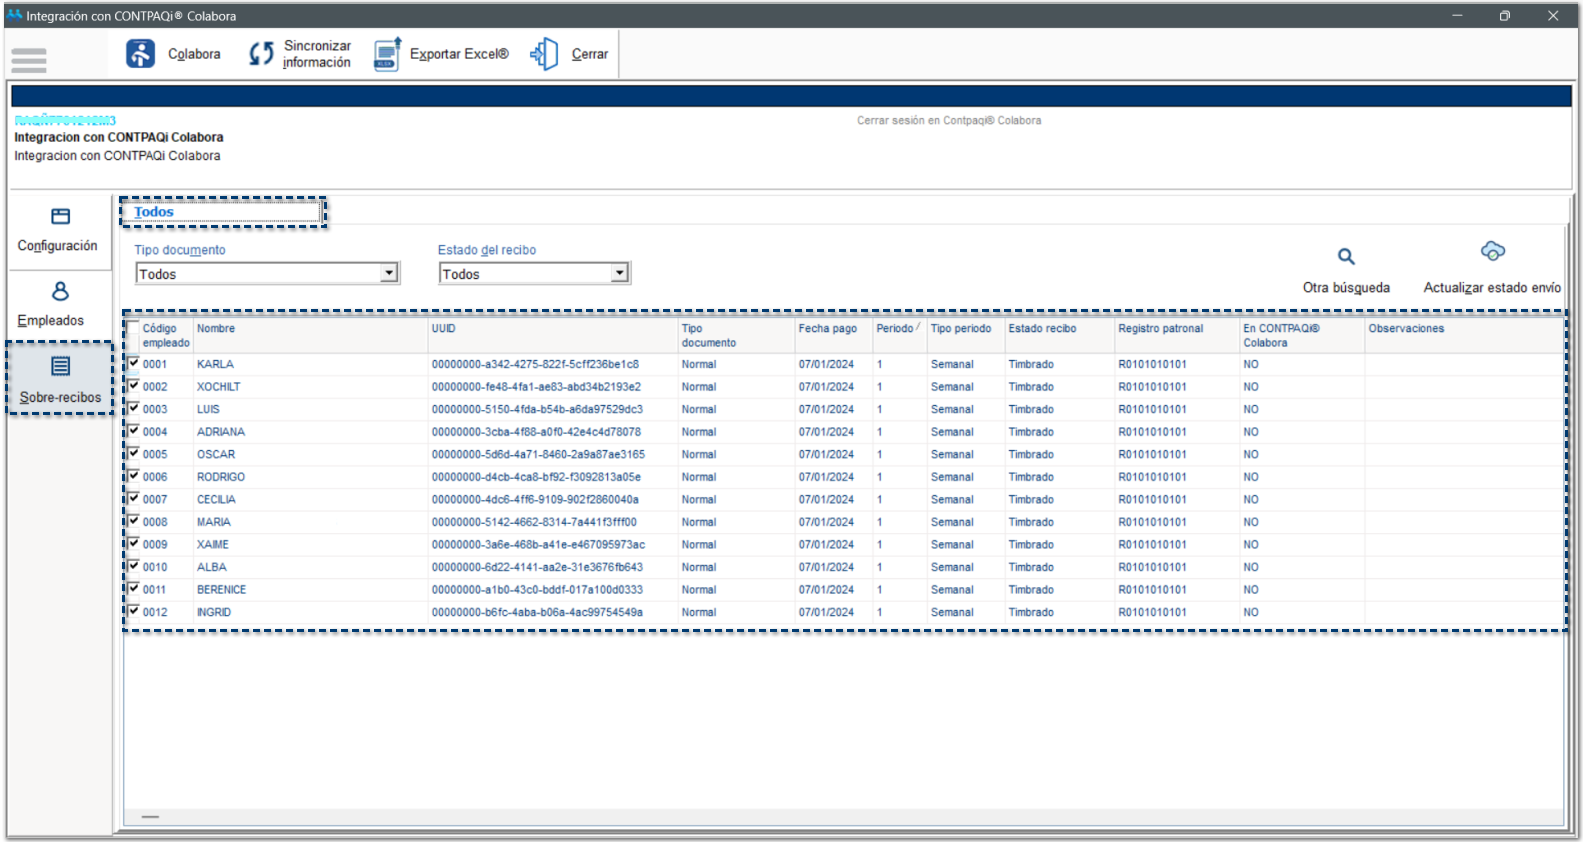
Task: Expand the Tipo documento dropdown
Action: tap(389, 273)
